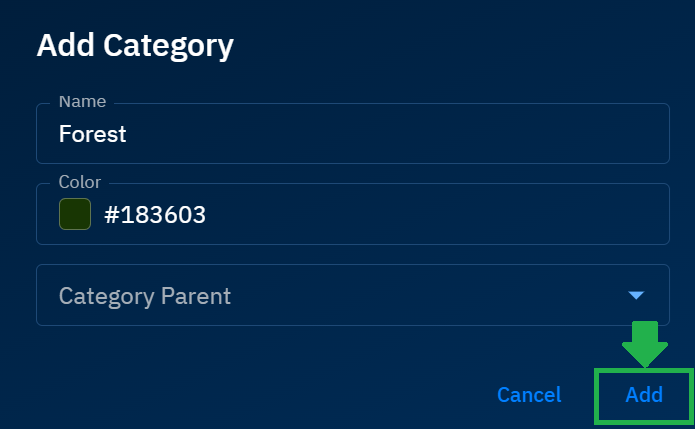695x429 pixels.
Task: Open color picker via the swatch square
Action: (x=75, y=214)
